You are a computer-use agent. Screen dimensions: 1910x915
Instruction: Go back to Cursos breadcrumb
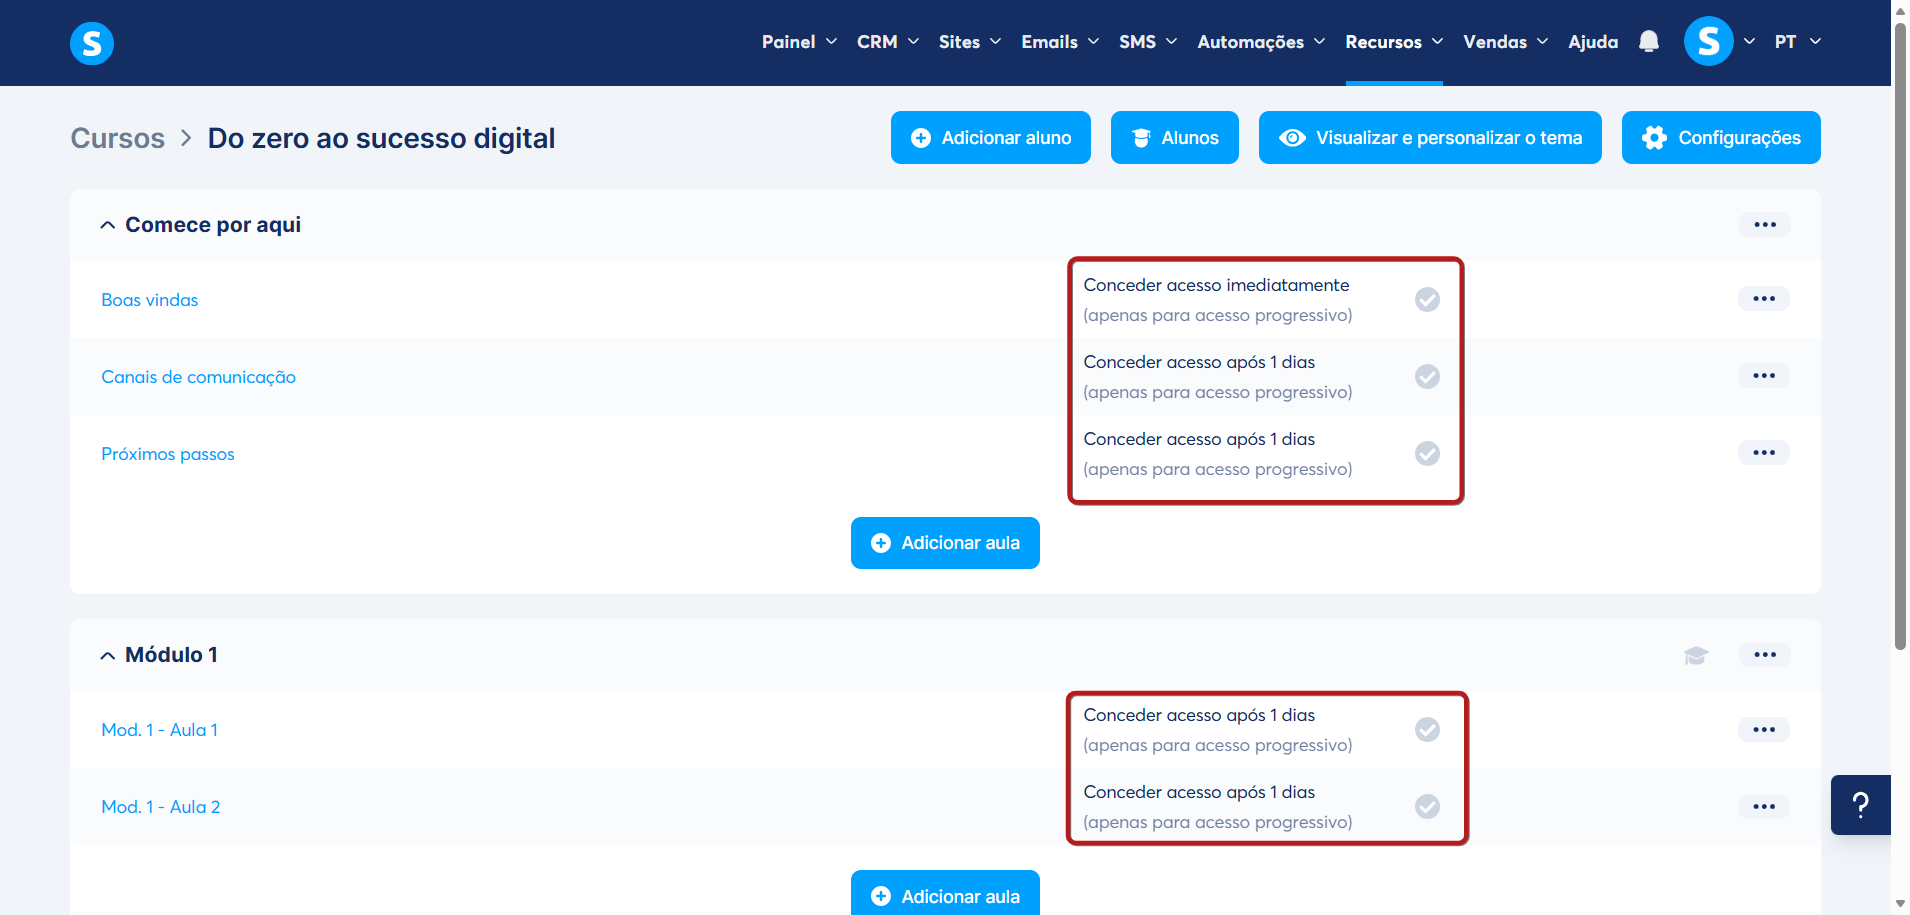tap(118, 138)
